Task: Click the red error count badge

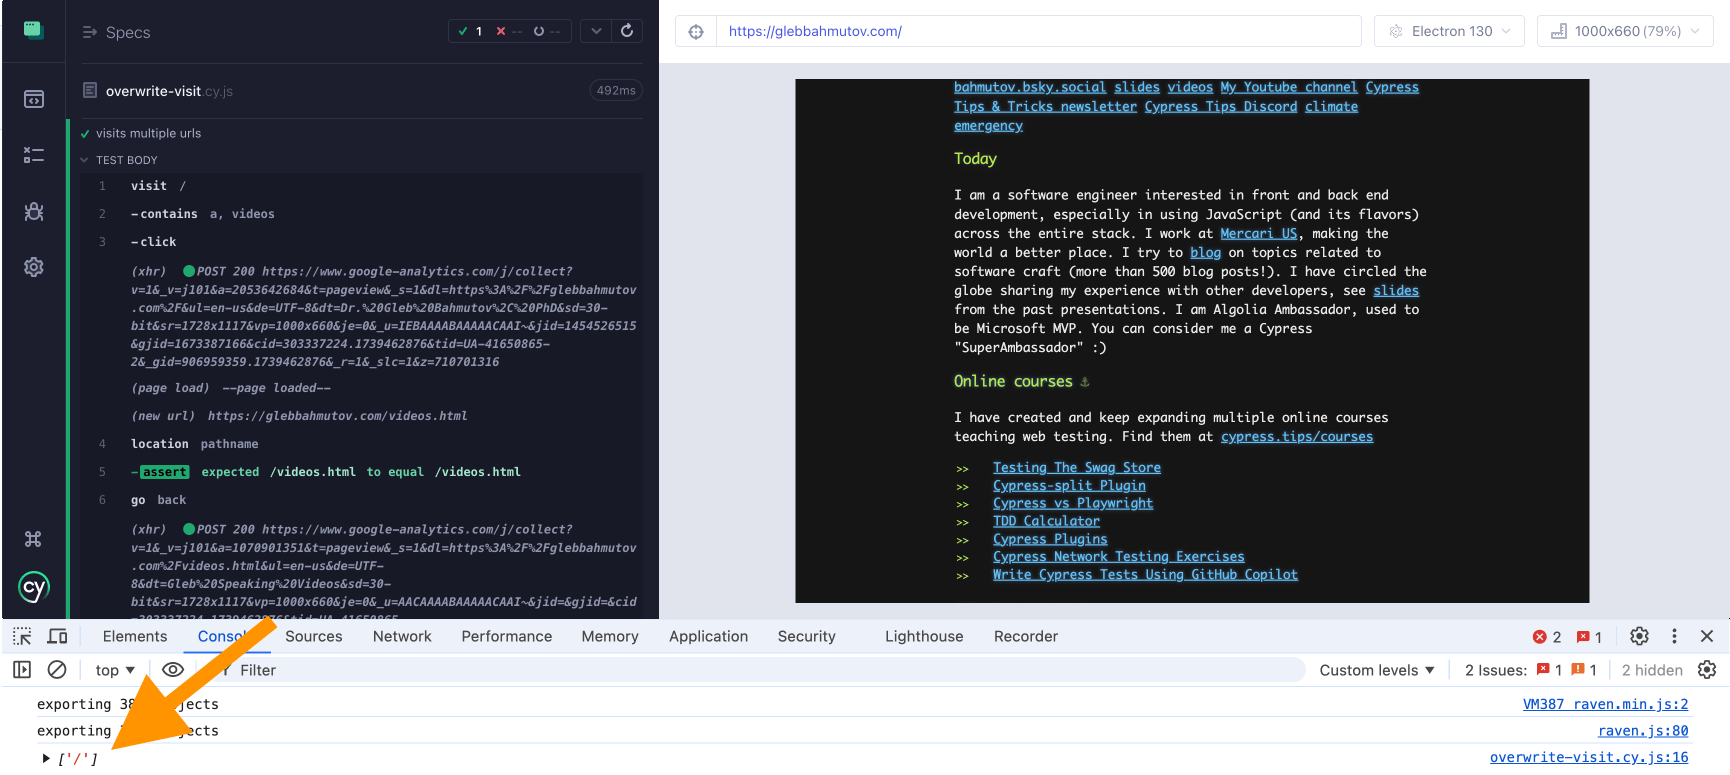Action: tap(1547, 637)
